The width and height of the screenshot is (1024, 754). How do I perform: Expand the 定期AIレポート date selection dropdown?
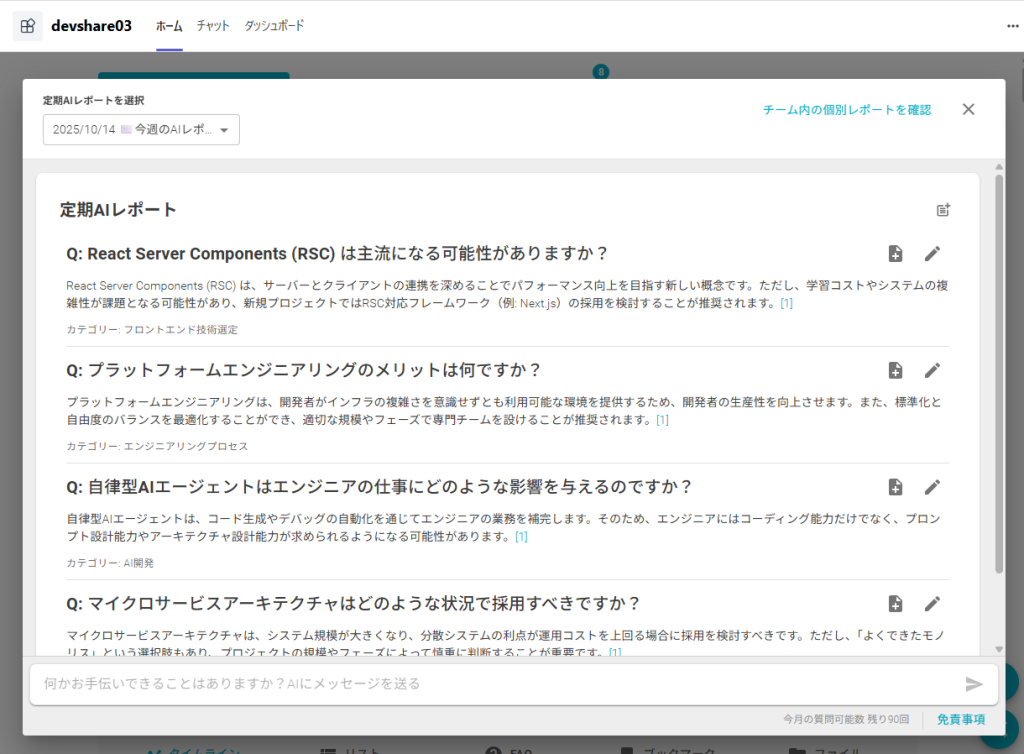pos(141,130)
